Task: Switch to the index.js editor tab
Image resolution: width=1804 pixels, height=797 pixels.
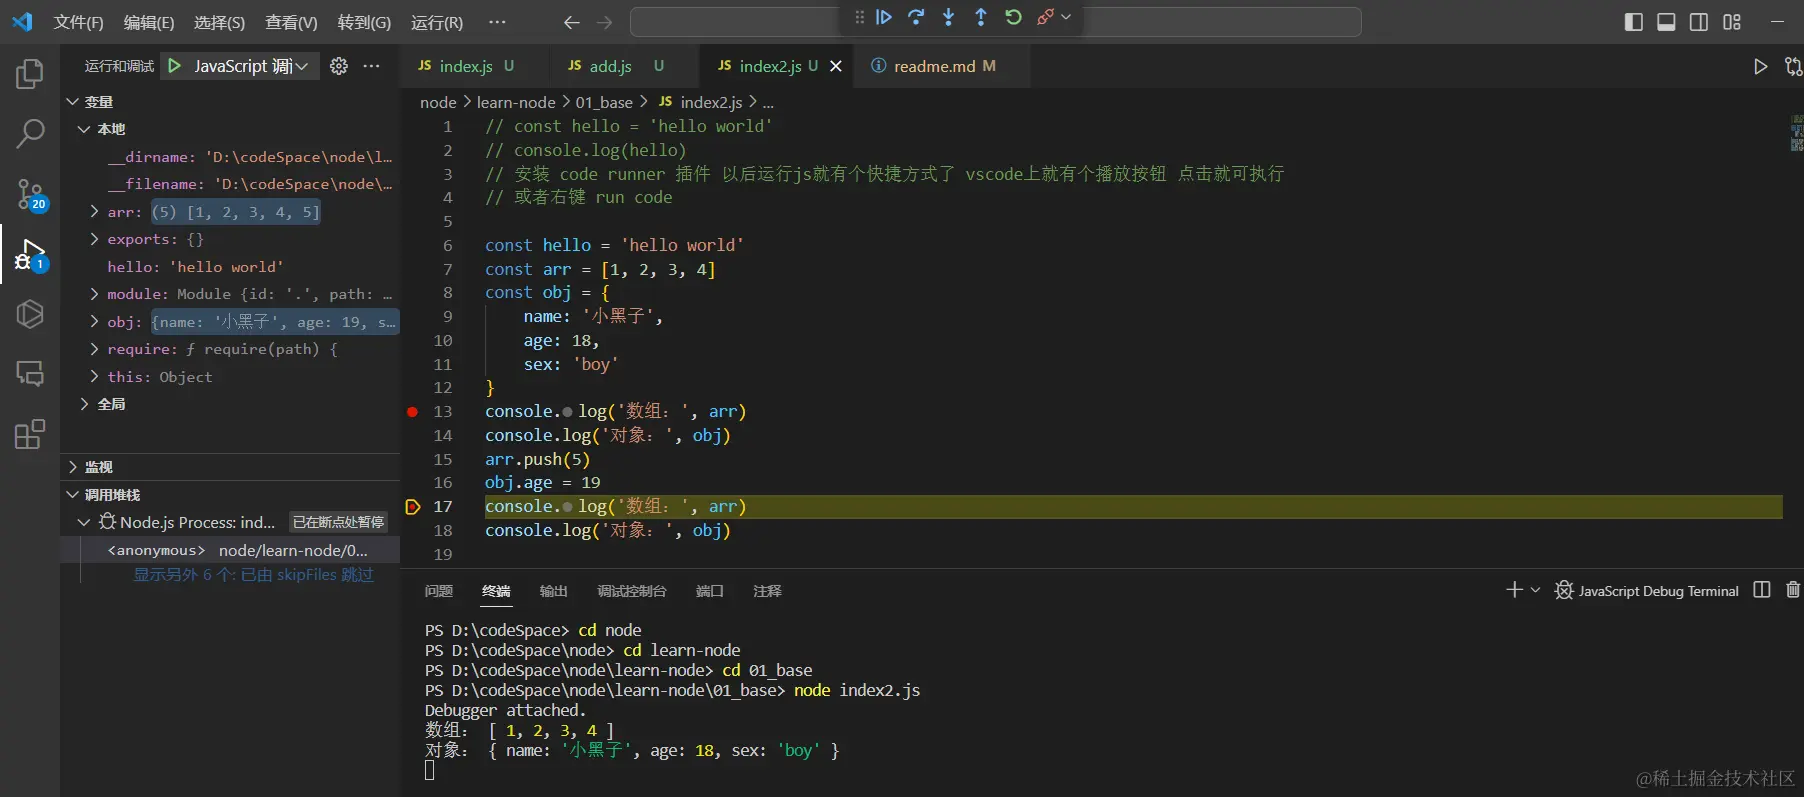Action: click(x=466, y=66)
